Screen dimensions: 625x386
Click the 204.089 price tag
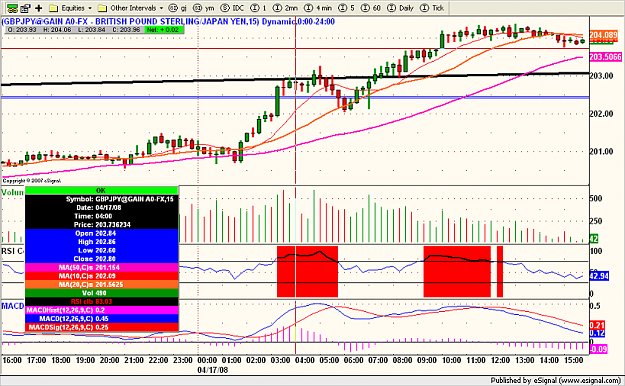click(x=603, y=35)
